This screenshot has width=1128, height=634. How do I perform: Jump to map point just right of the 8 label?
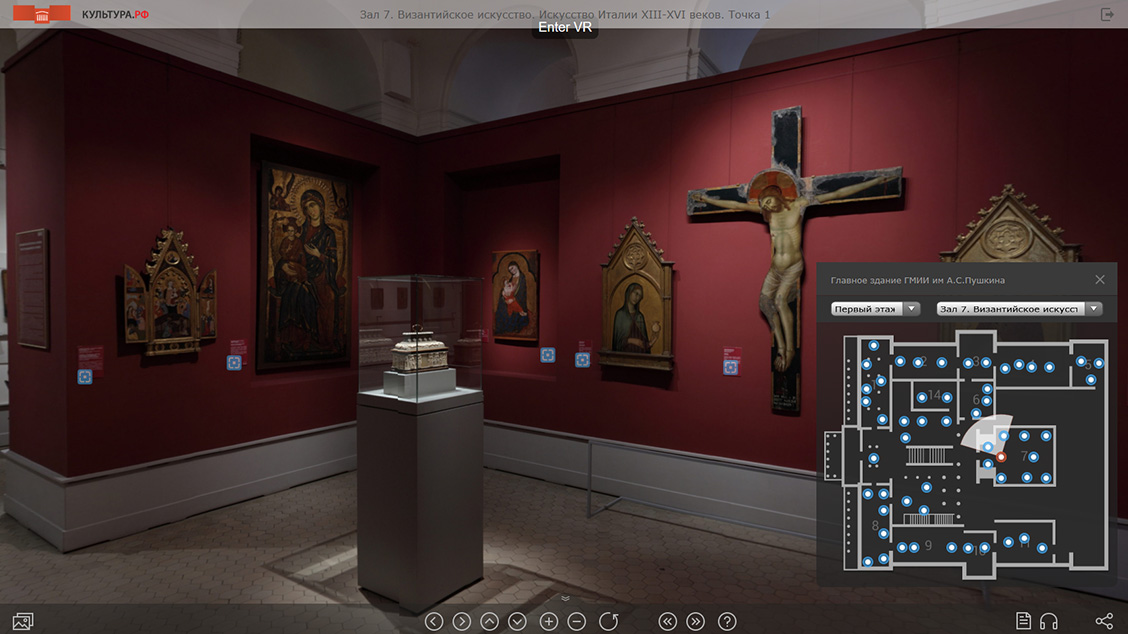tap(883, 533)
